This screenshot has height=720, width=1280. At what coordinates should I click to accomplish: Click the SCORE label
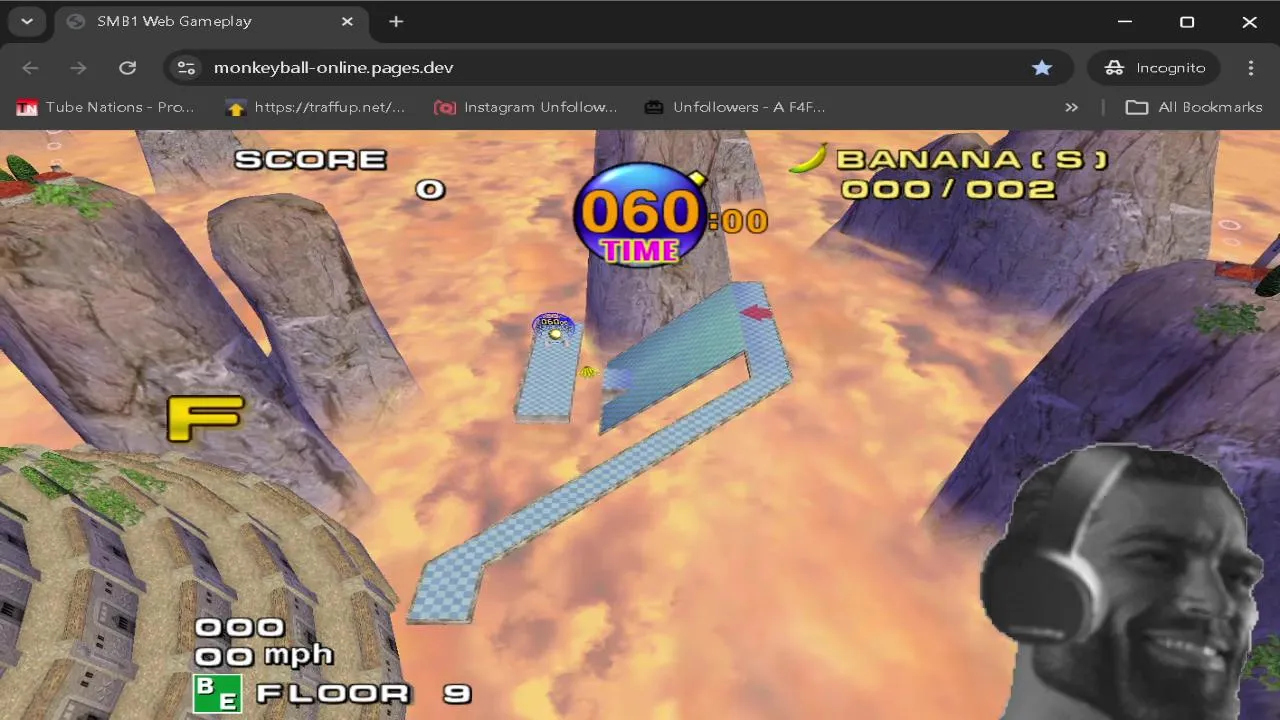tap(310, 160)
